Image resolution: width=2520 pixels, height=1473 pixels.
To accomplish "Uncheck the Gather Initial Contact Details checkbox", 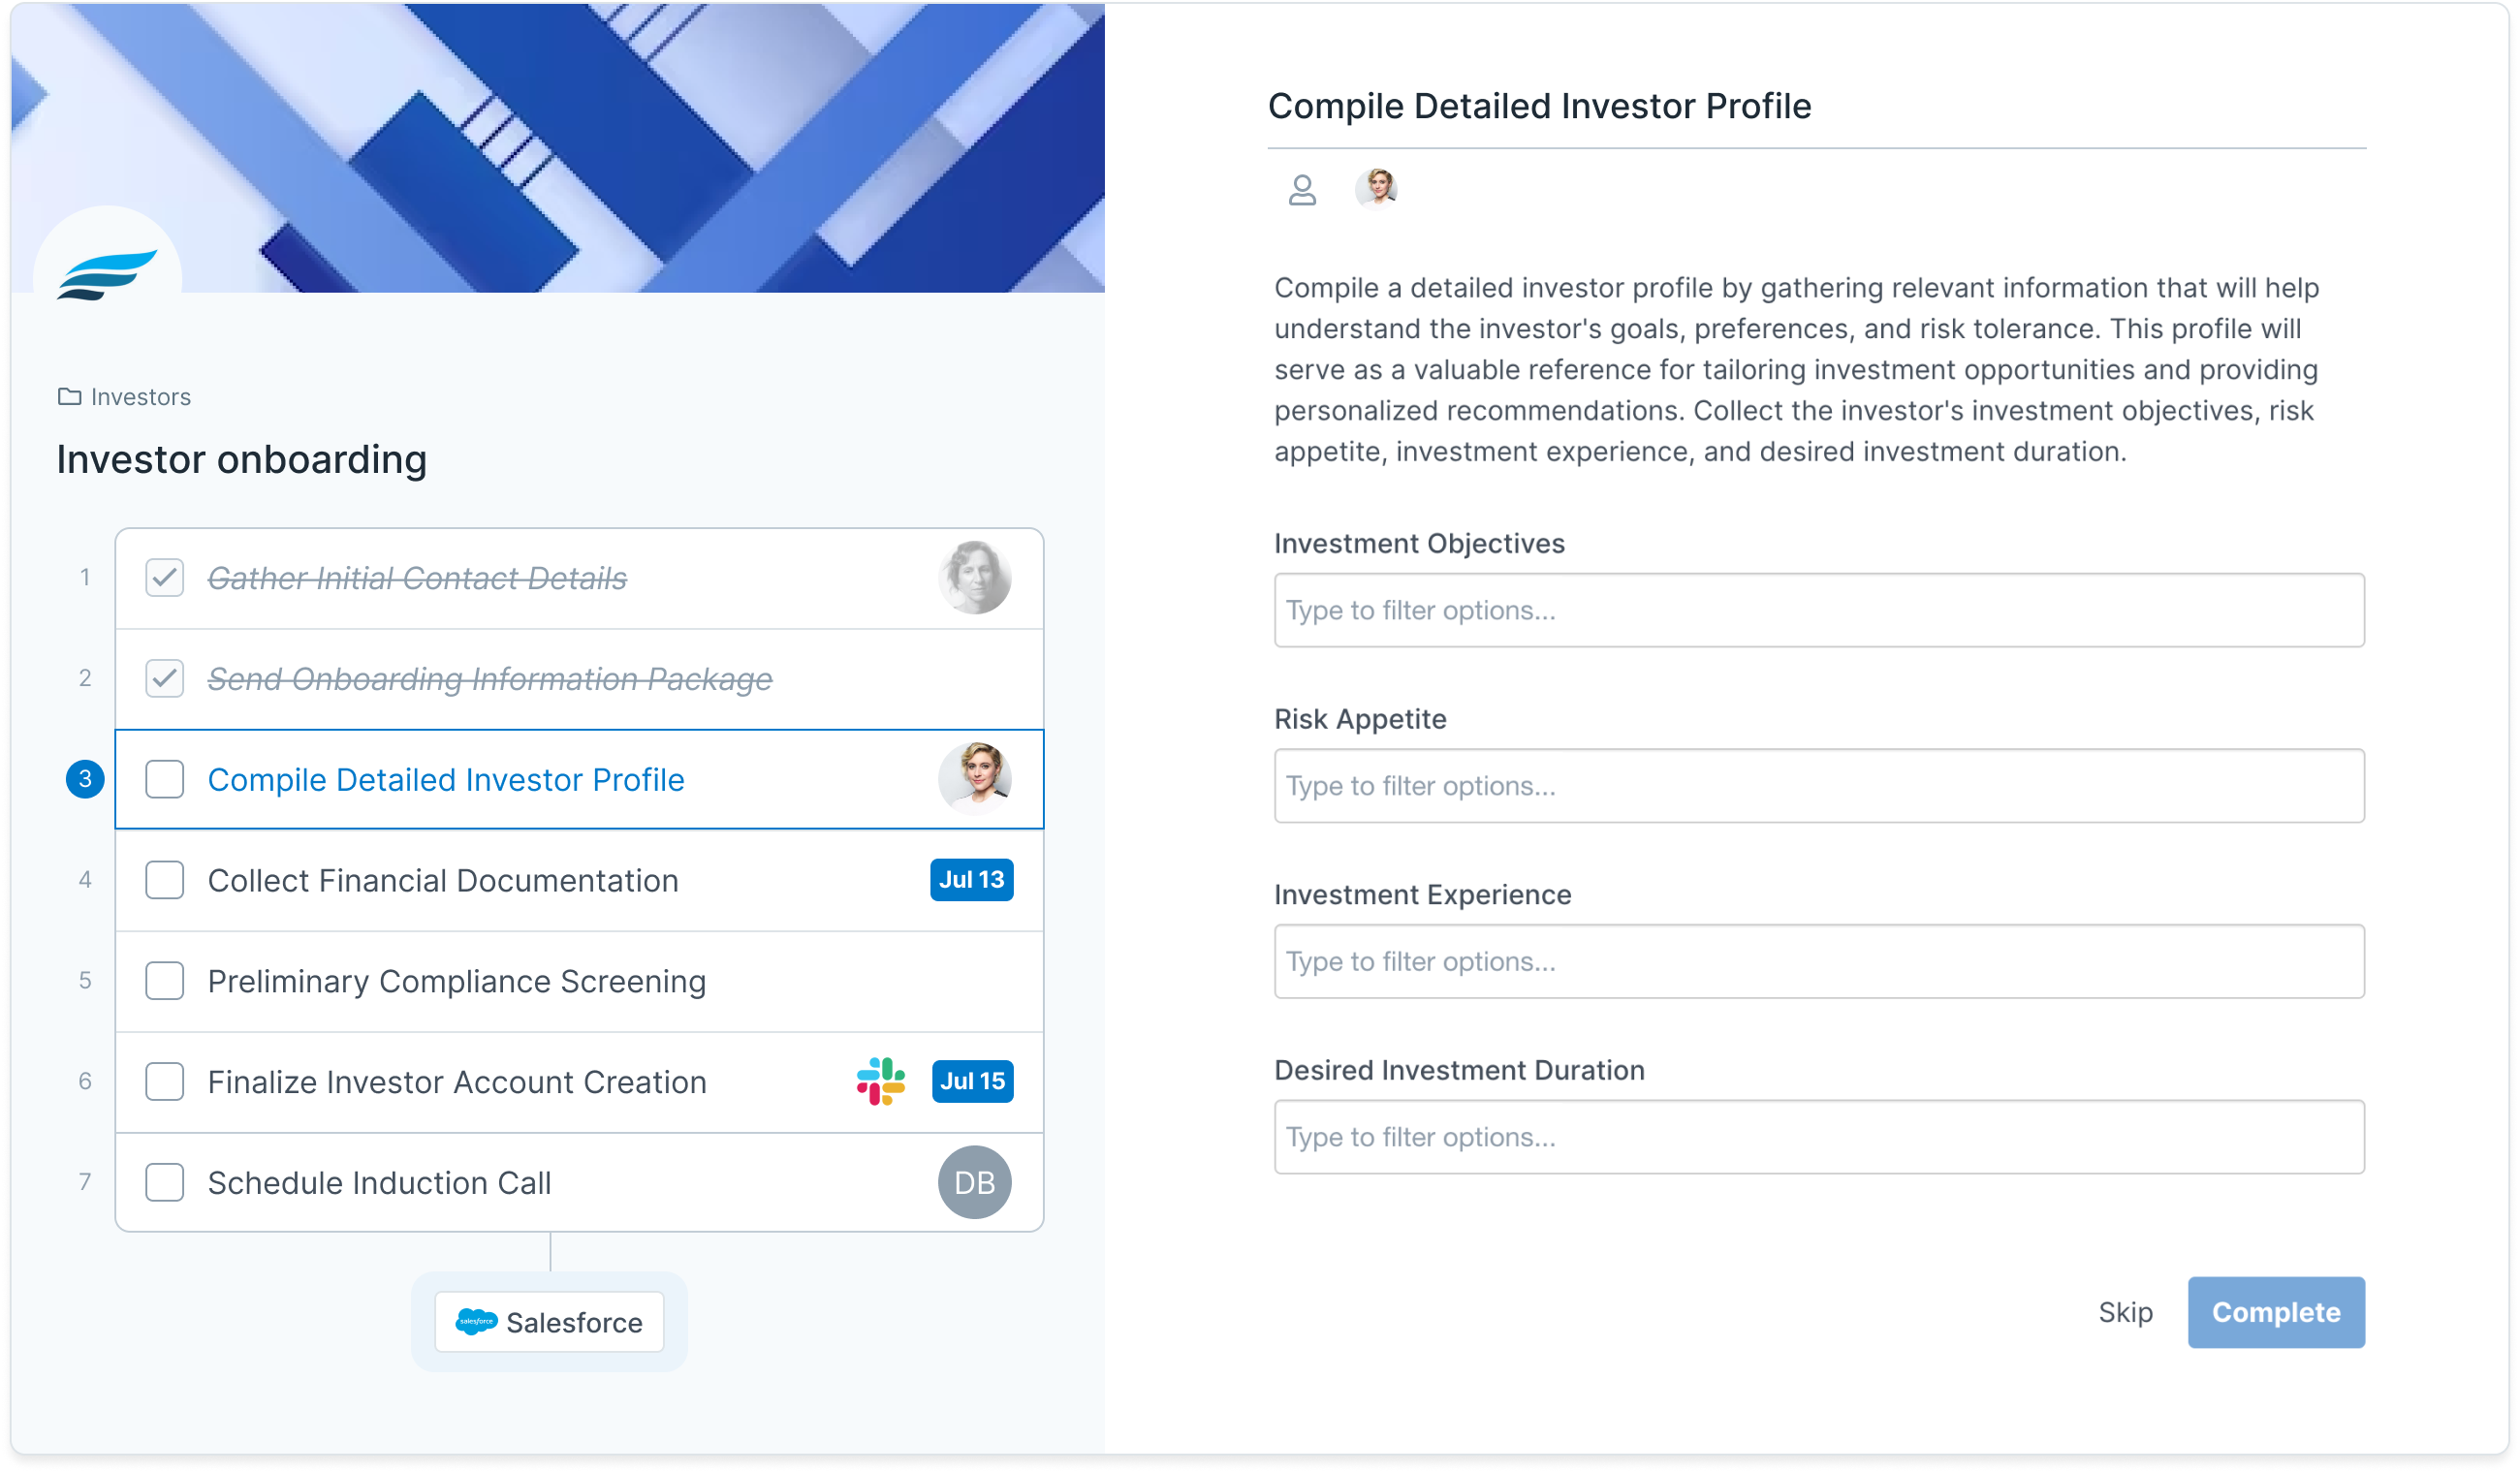I will tap(164, 578).
